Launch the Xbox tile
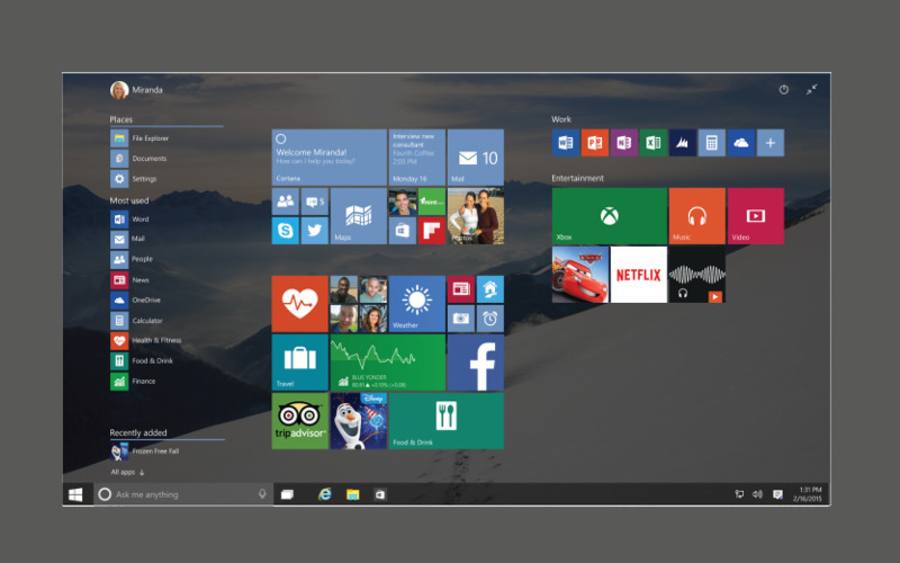 (x=610, y=216)
